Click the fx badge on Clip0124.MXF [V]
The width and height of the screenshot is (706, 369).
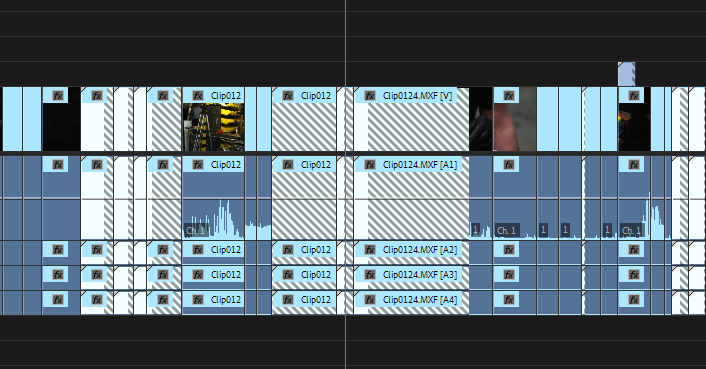click(370, 95)
